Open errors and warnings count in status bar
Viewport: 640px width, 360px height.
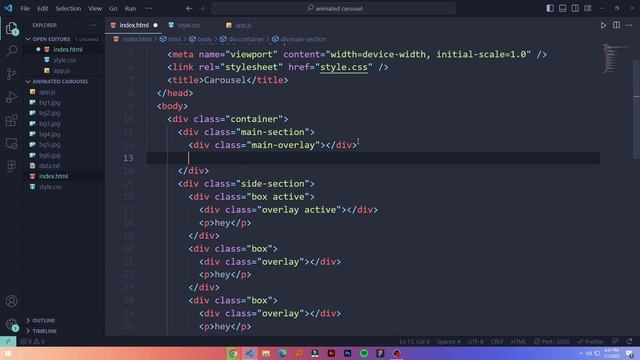click(x=33, y=342)
